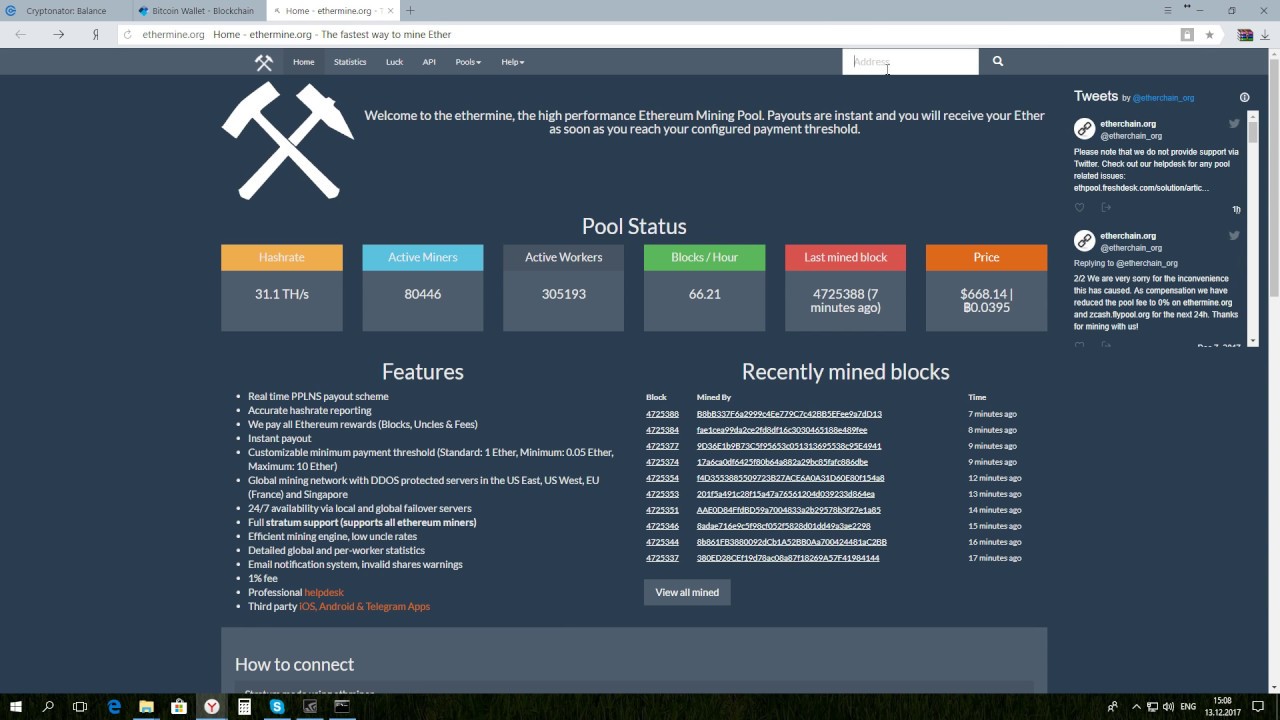Open the browser hamburger menu
Viewport: 1280px width, 720px height.
click(1168, 10)
